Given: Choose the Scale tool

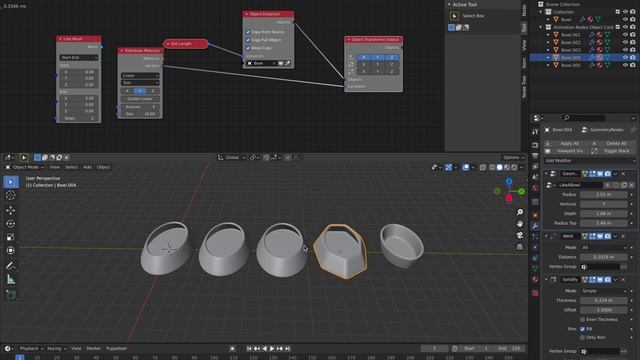Looking at the screenshot, I should [11, 237].
